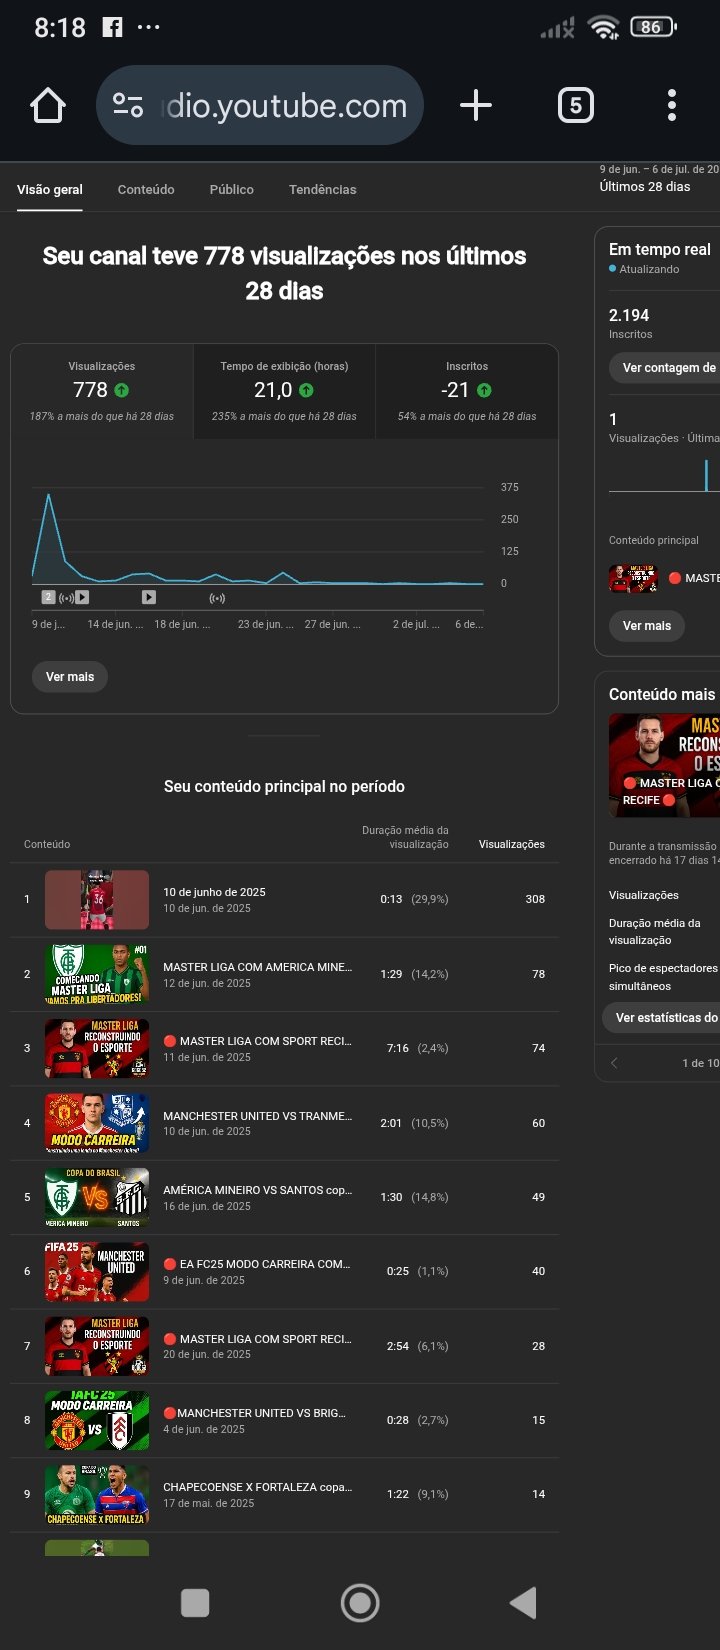
Task: Click the video play marker near 18 de jun
Action: tap(149, 597)
